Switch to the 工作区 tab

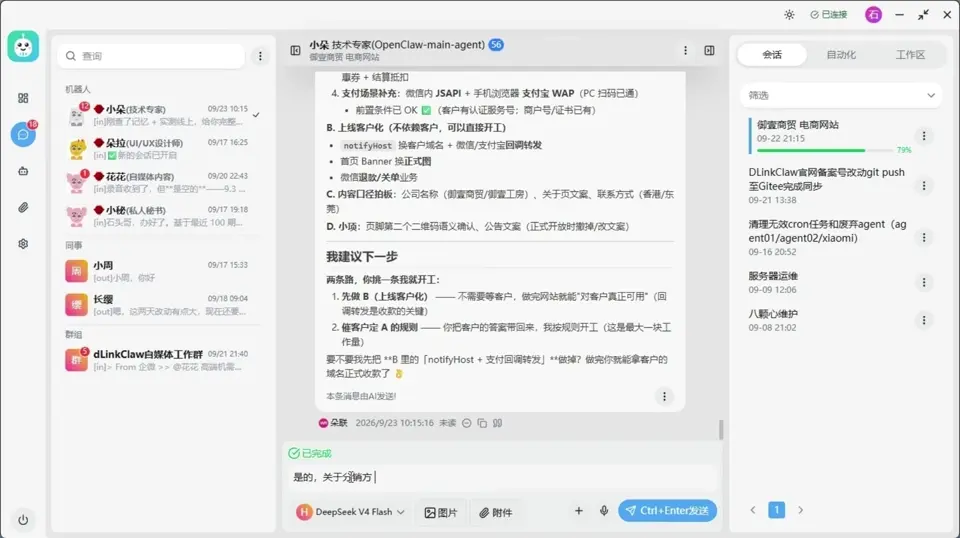(910, 54)
